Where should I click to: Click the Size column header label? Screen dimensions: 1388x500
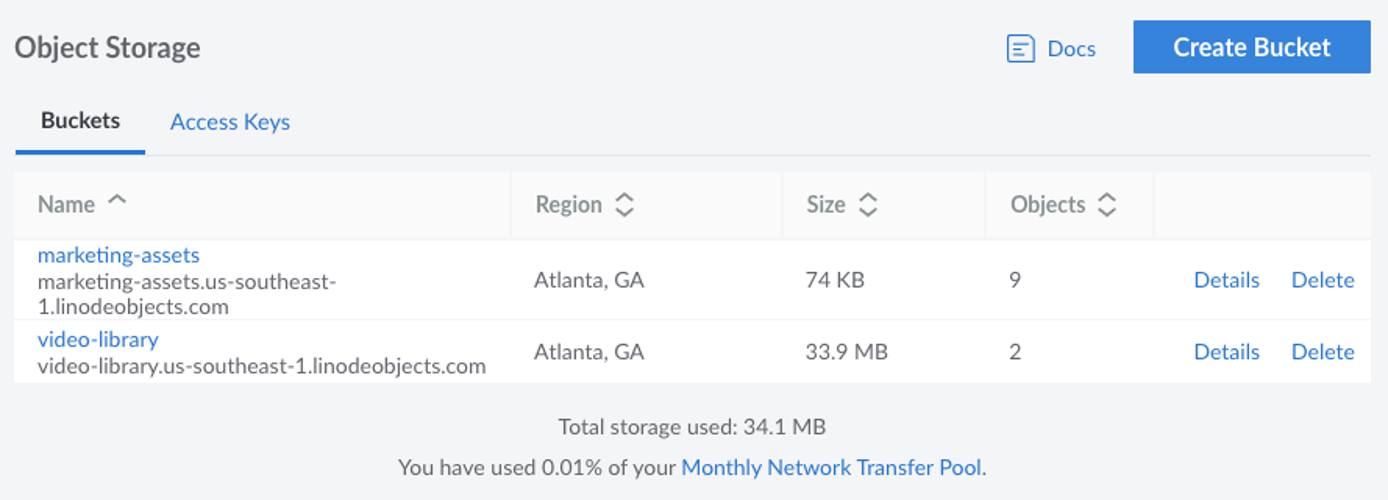[825, 205]
